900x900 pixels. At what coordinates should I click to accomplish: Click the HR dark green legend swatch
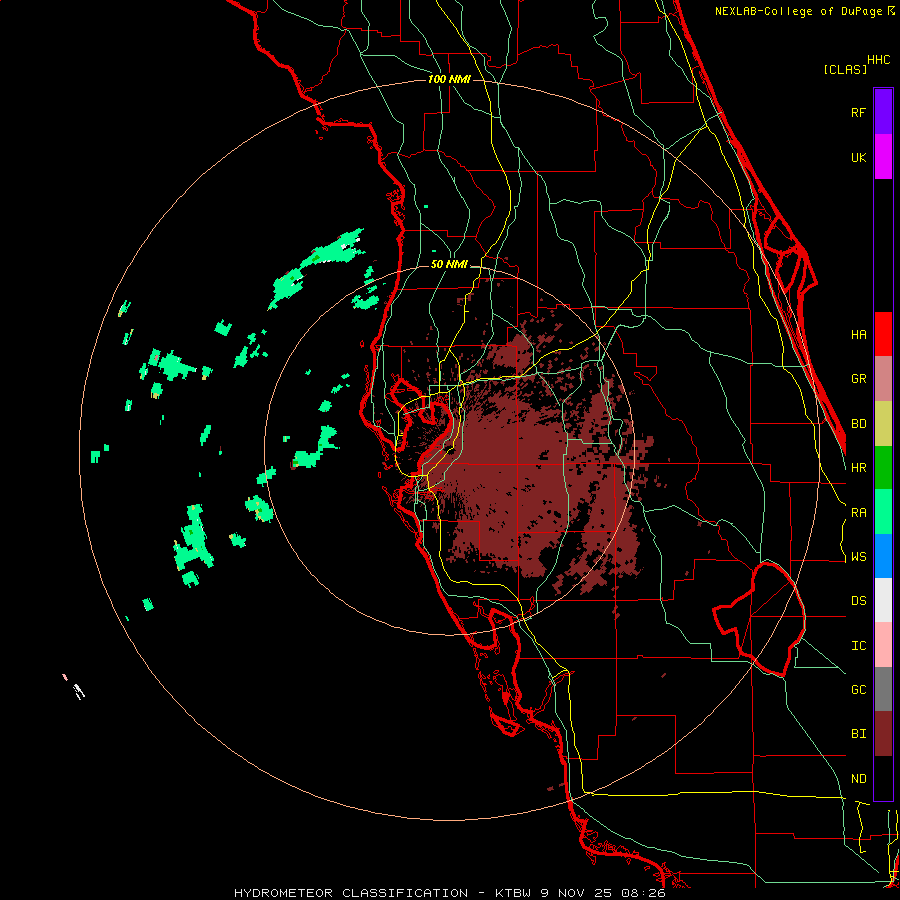coord(883,468)
